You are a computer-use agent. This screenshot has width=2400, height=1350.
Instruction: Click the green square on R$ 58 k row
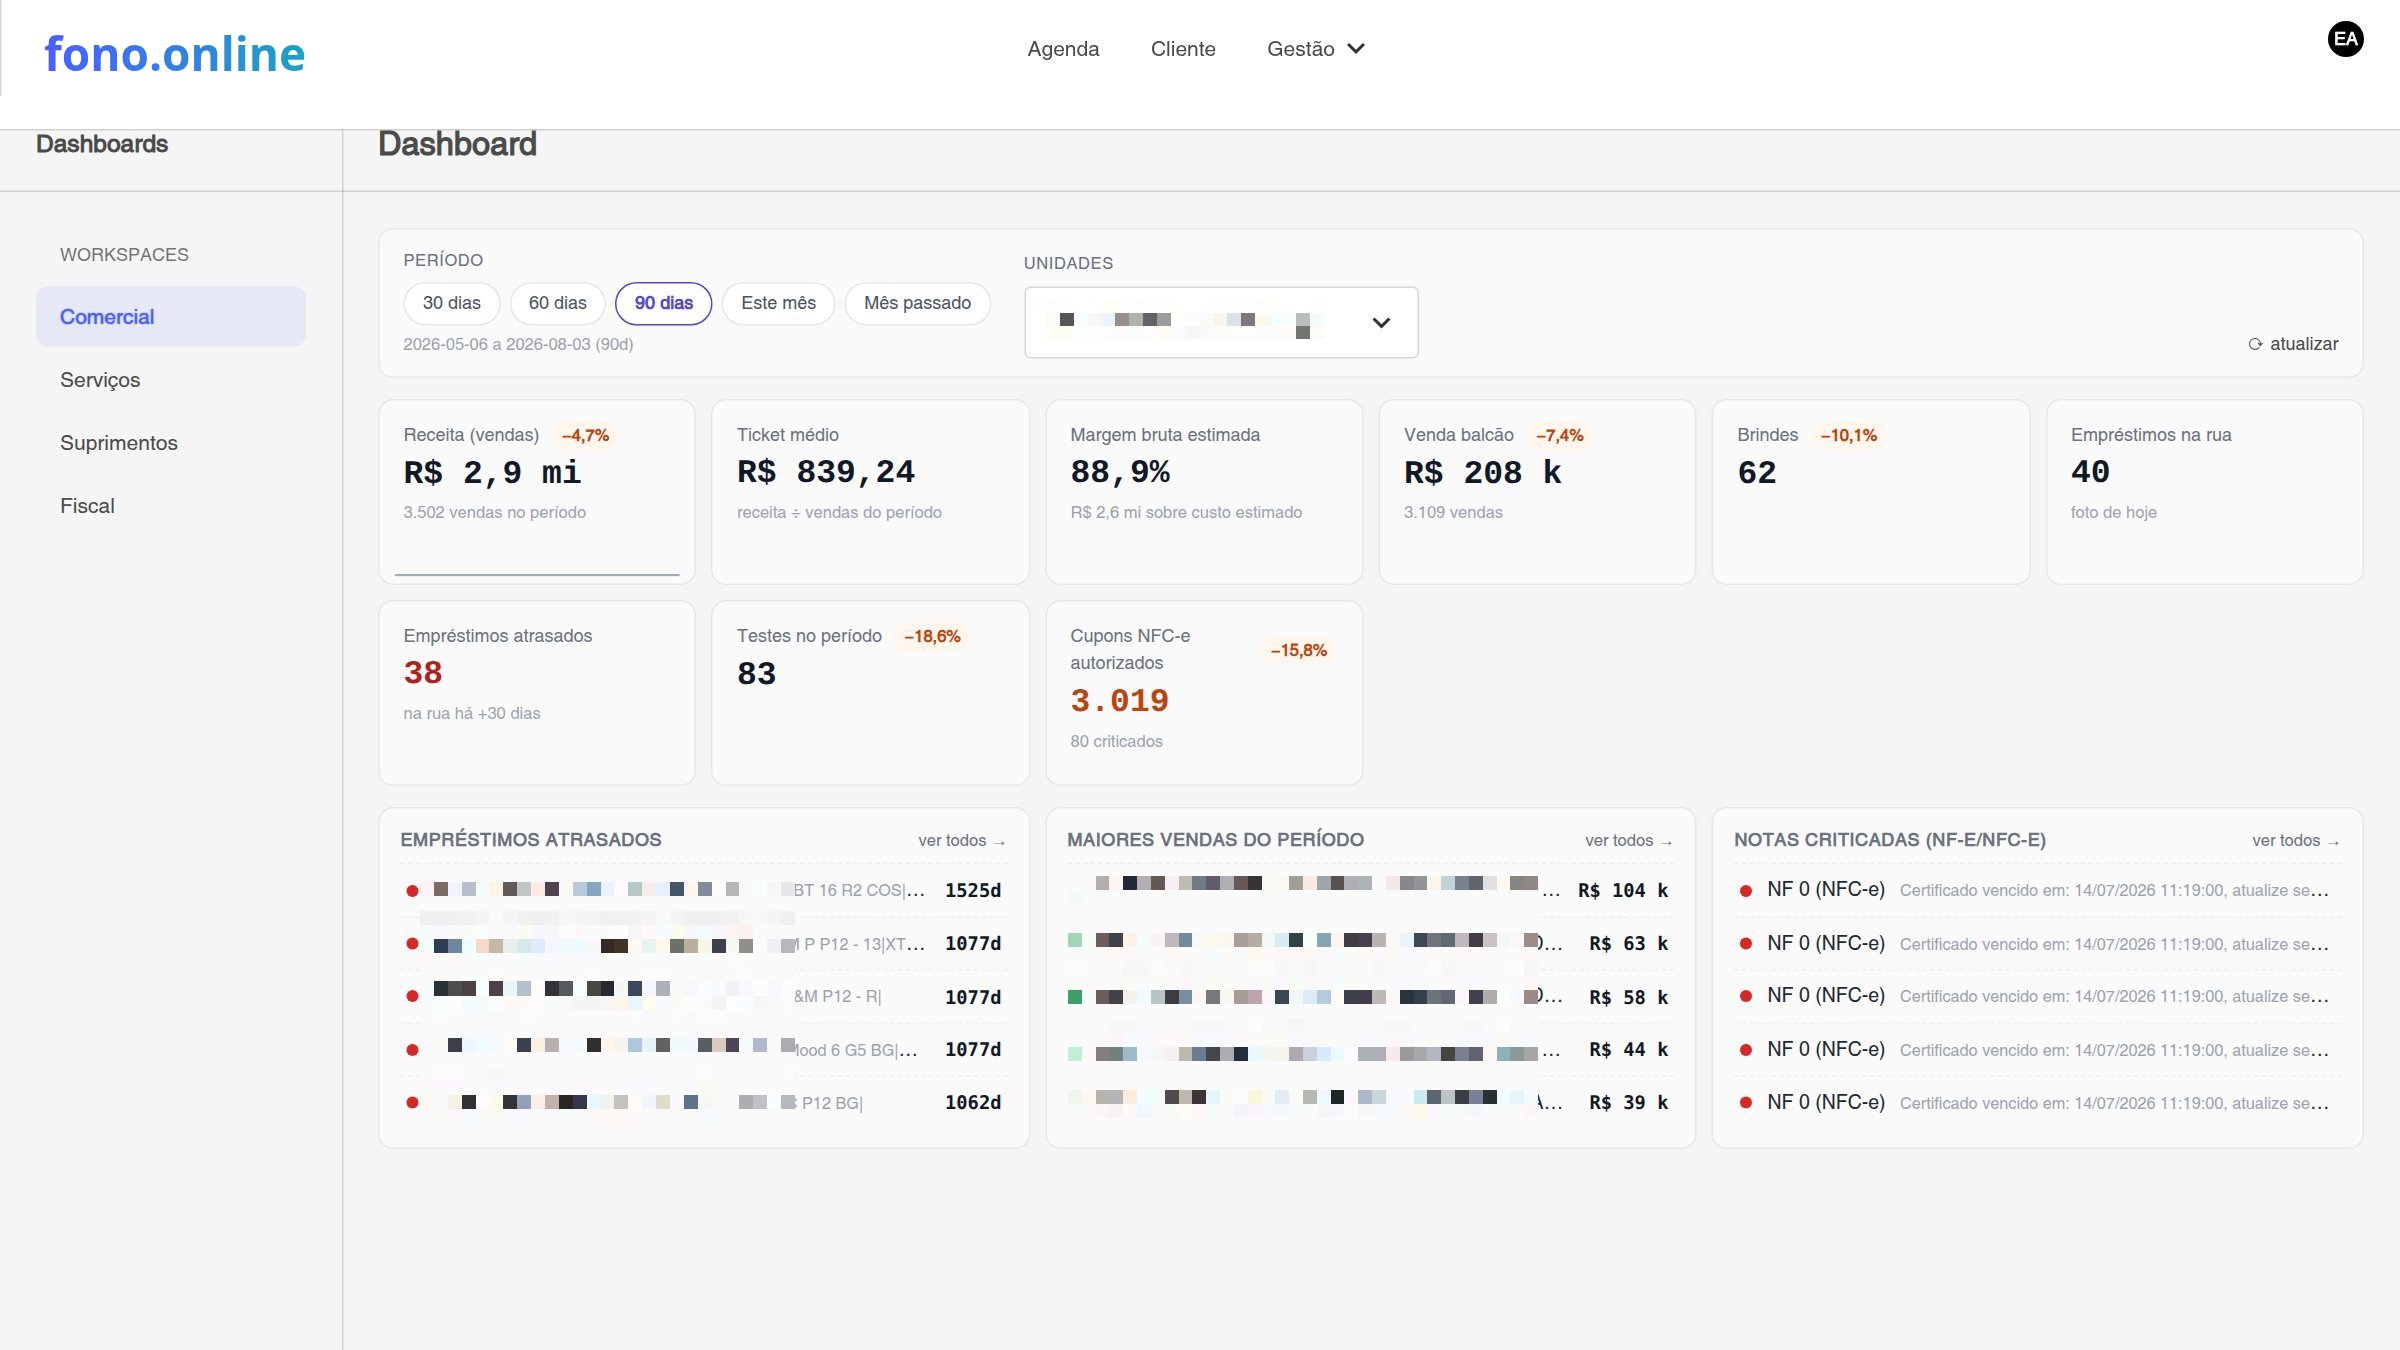tap(1075, 996)
